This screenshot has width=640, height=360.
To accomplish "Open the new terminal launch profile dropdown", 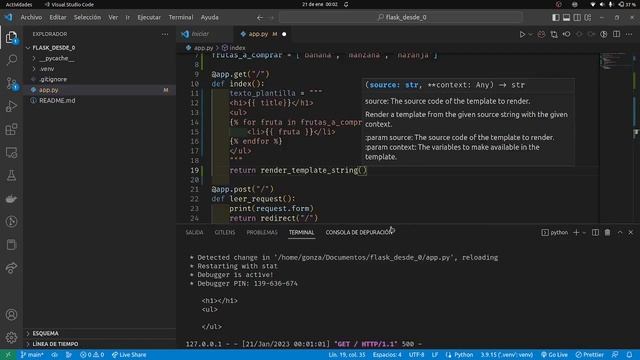I will (584, 232).
